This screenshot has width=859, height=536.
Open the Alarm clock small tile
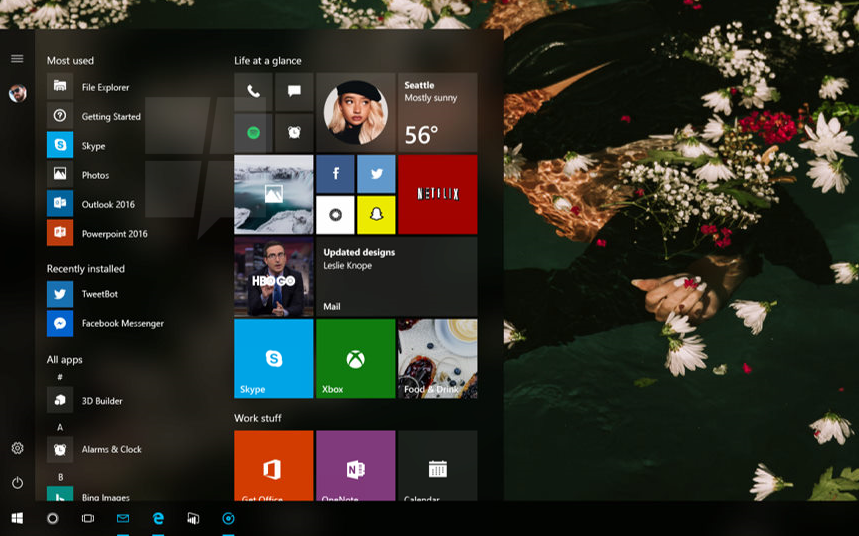click(x=294, y=132)
